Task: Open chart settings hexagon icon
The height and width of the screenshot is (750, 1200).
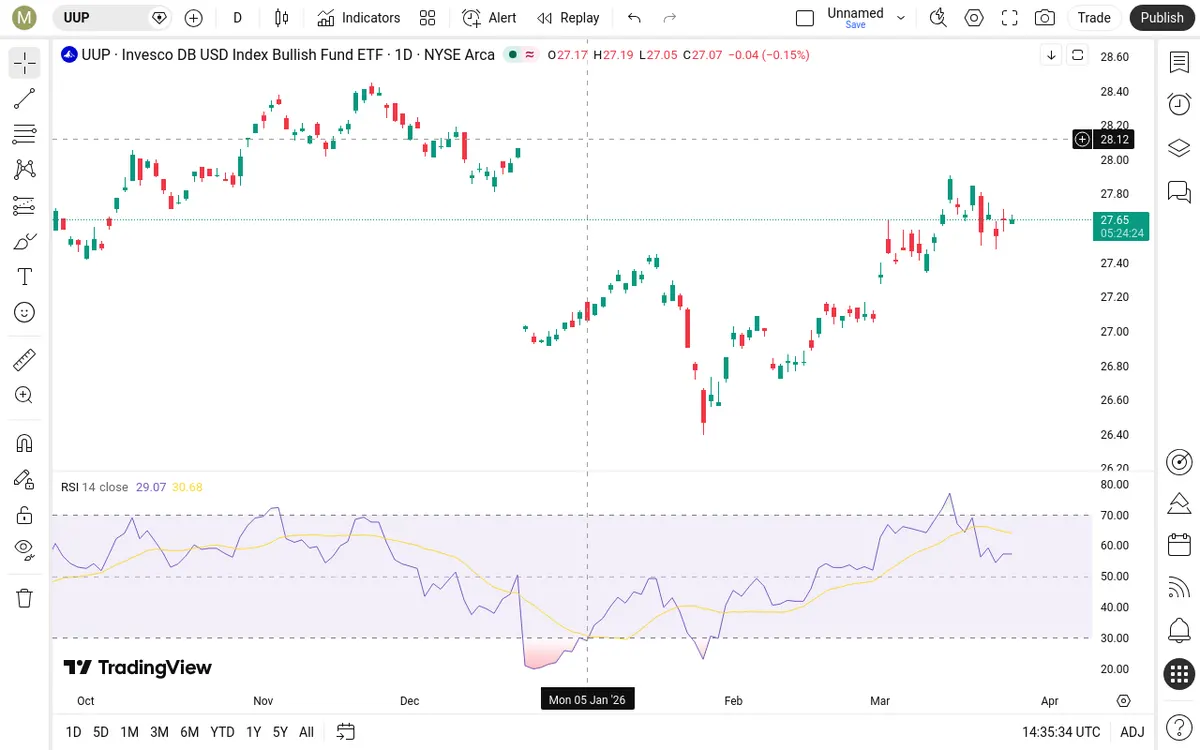Action: tap(974, 18)
